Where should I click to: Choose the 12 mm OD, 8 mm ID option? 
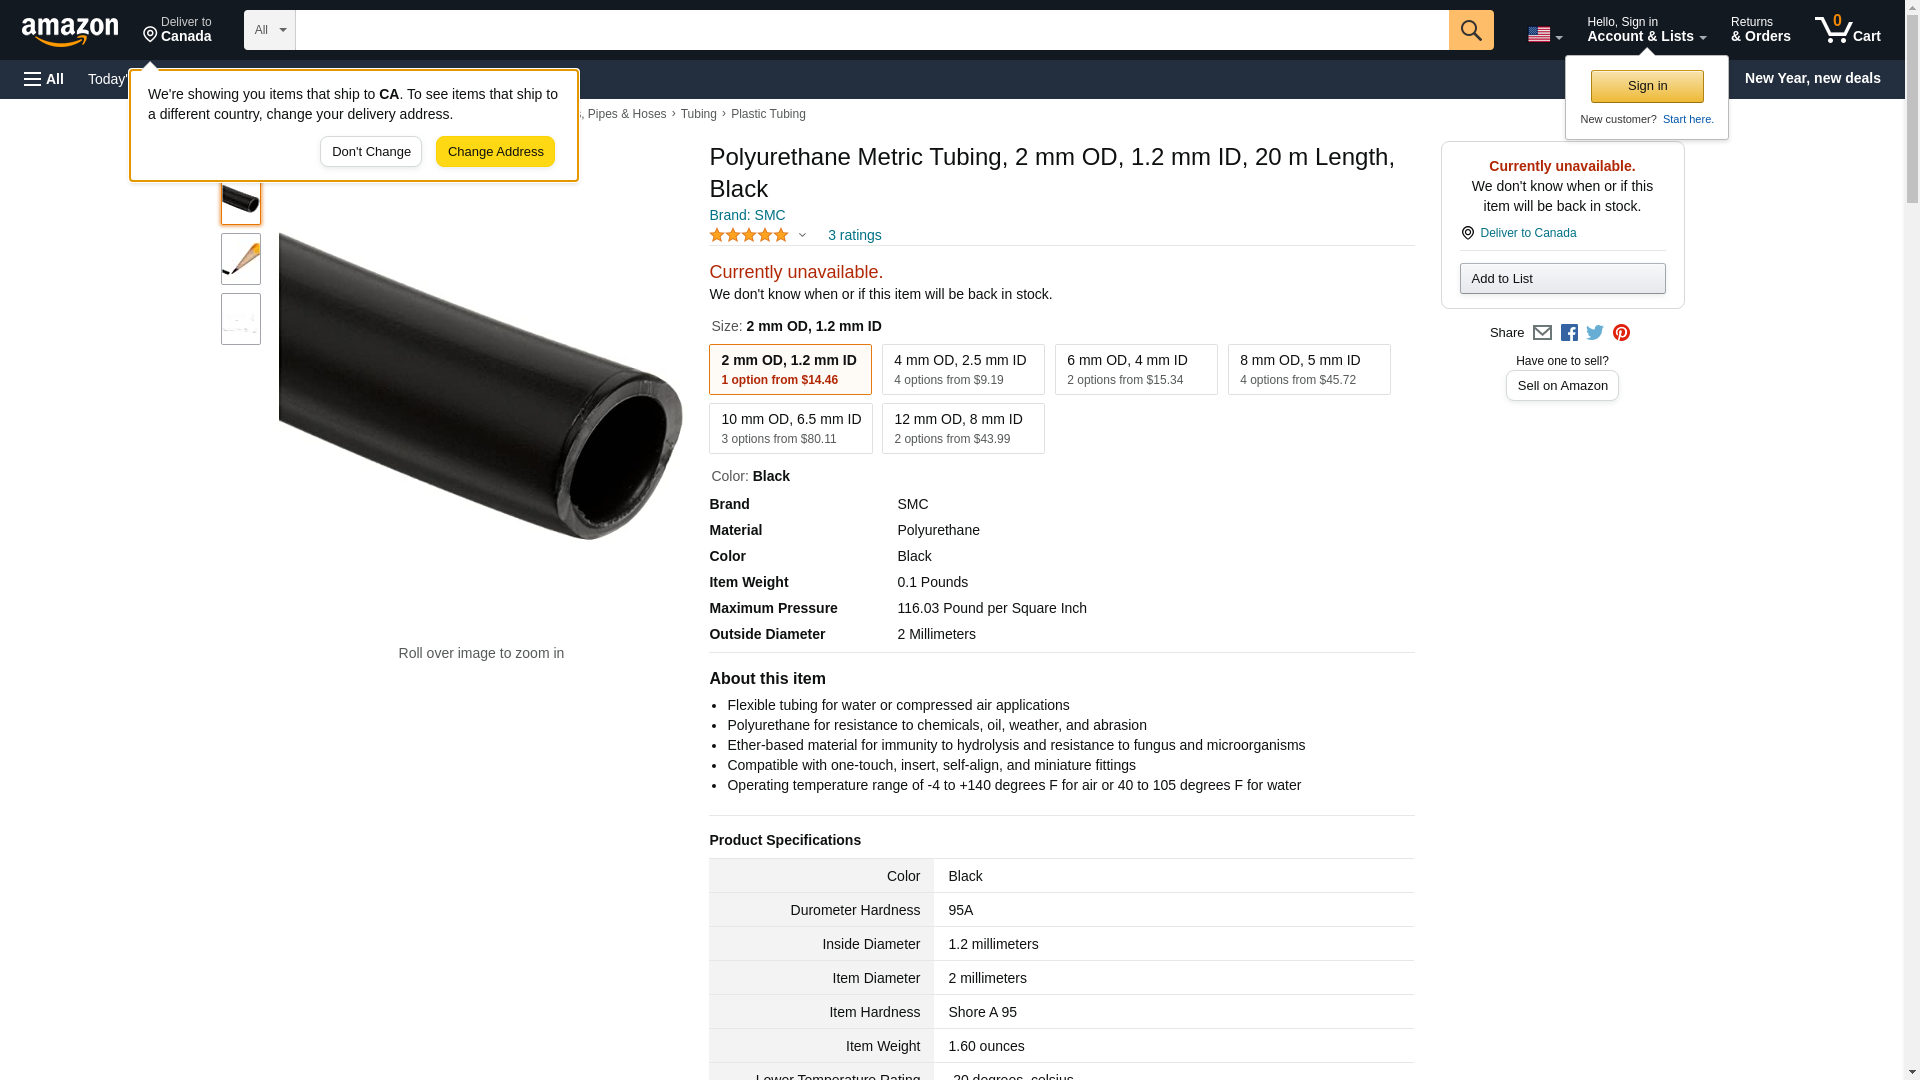[962, 428]
